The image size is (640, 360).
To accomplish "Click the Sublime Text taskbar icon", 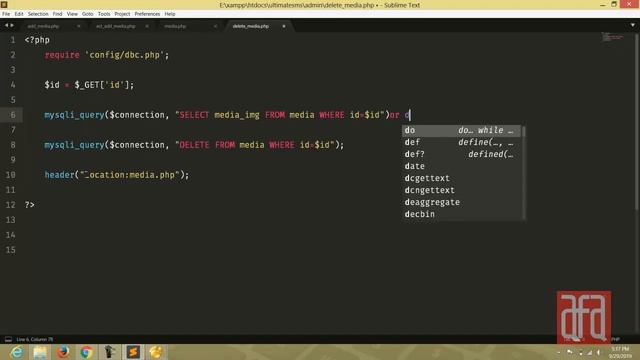I will [x=133, y=352].
